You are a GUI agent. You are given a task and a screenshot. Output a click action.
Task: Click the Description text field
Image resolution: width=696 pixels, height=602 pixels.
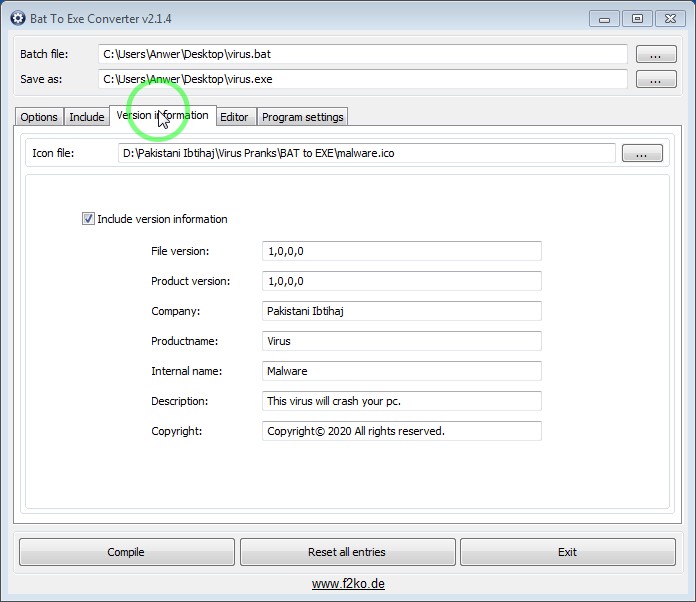click(x=402, y=401)
